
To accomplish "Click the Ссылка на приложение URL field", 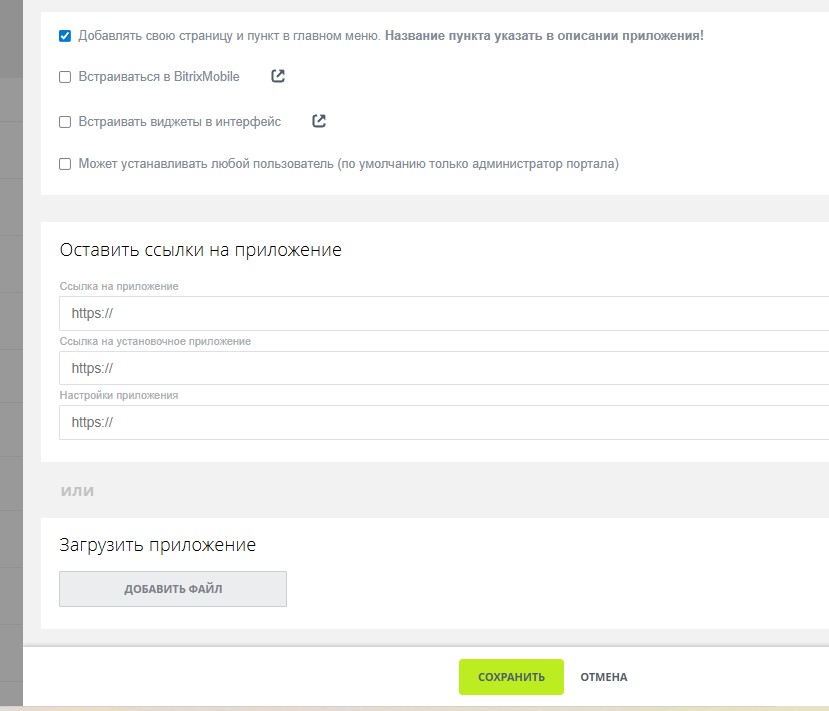I will [x=300, y=313].
